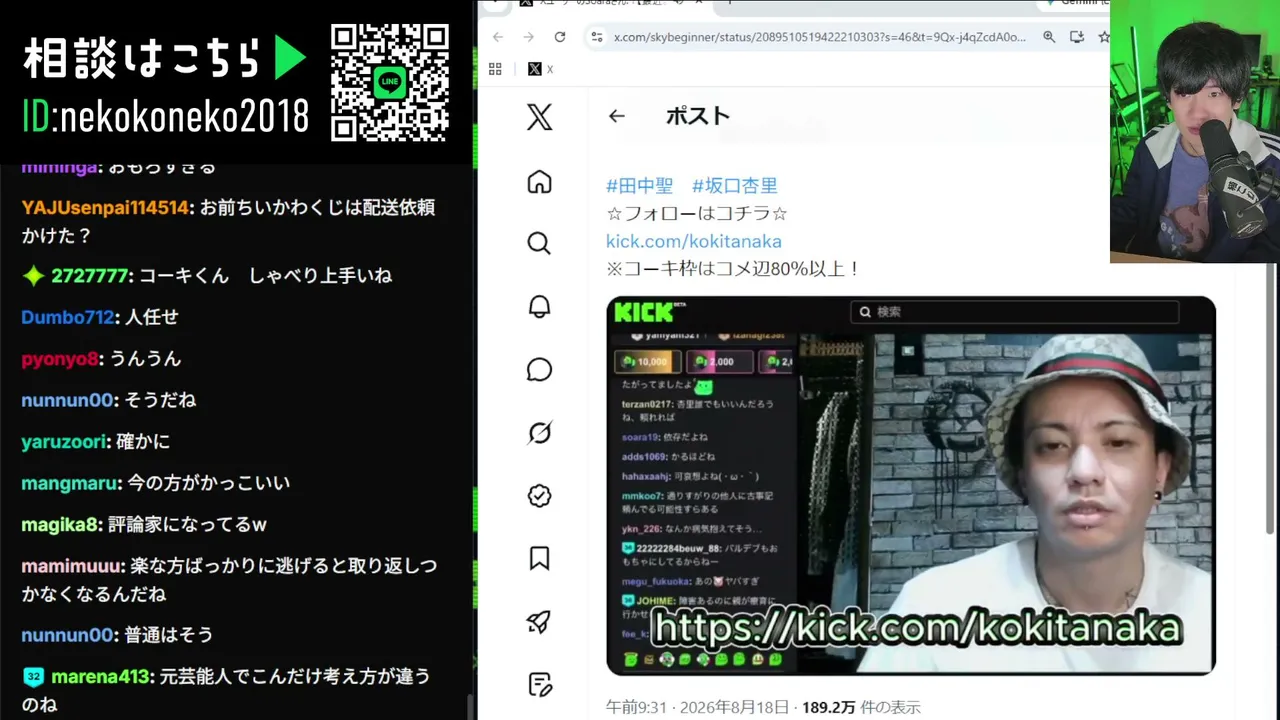The height and width of the screenshot is (720, 1280).
Task: Click chat username Dumbo712
Action: 68,317
